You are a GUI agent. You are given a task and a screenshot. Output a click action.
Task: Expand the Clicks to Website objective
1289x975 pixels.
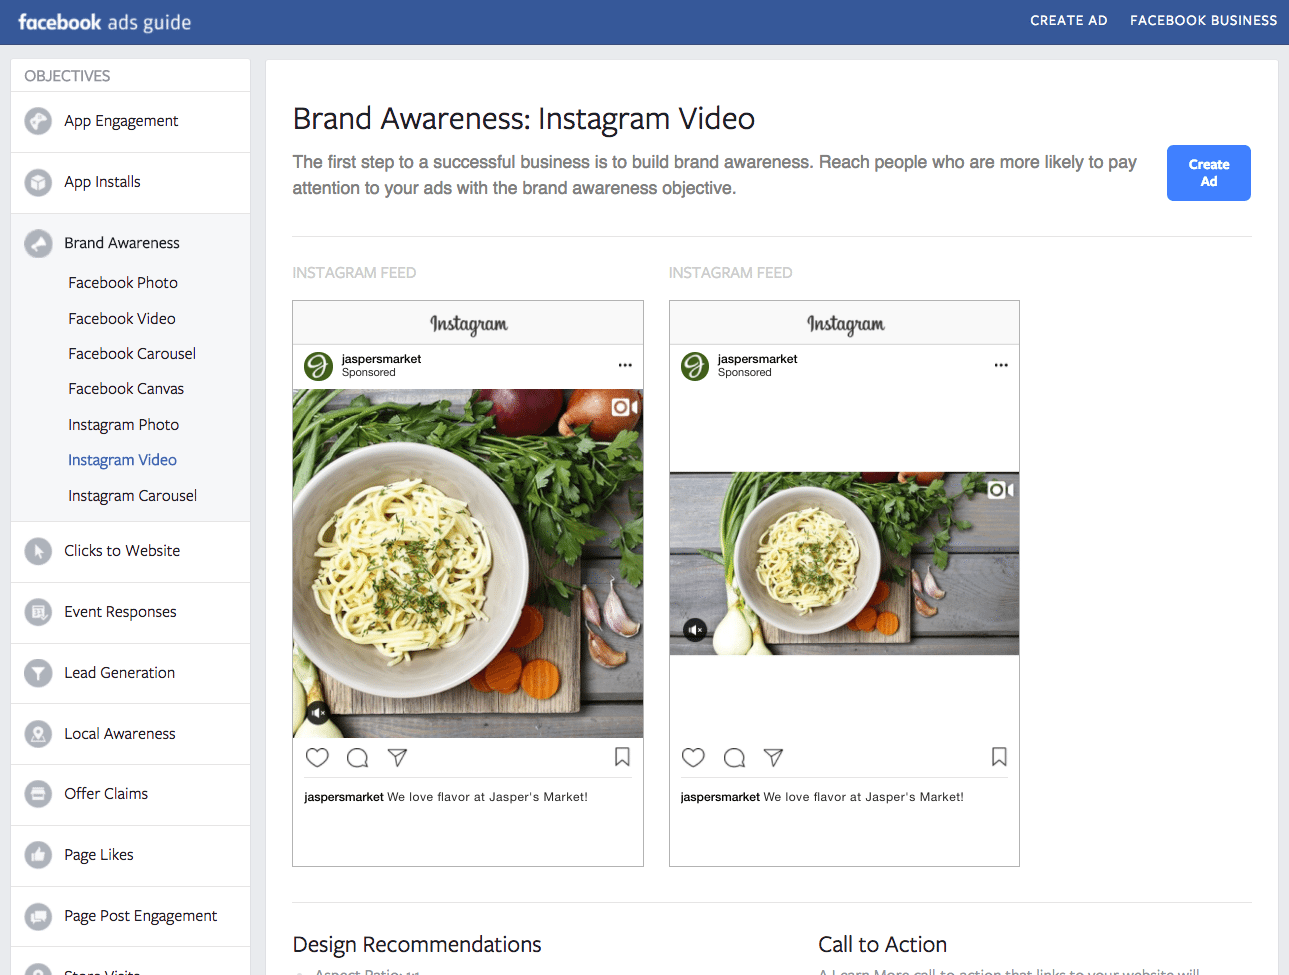[x=131, y=551]
